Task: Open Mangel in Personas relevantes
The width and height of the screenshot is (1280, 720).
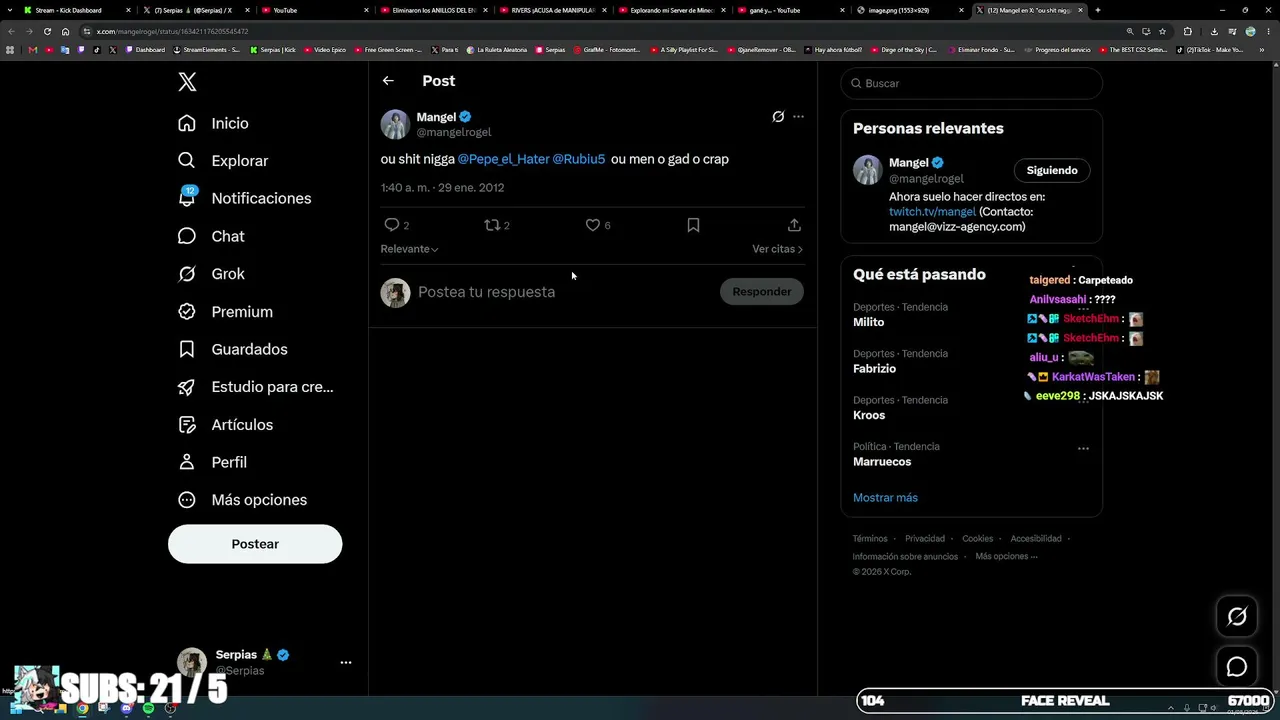Action: point(908,163)
